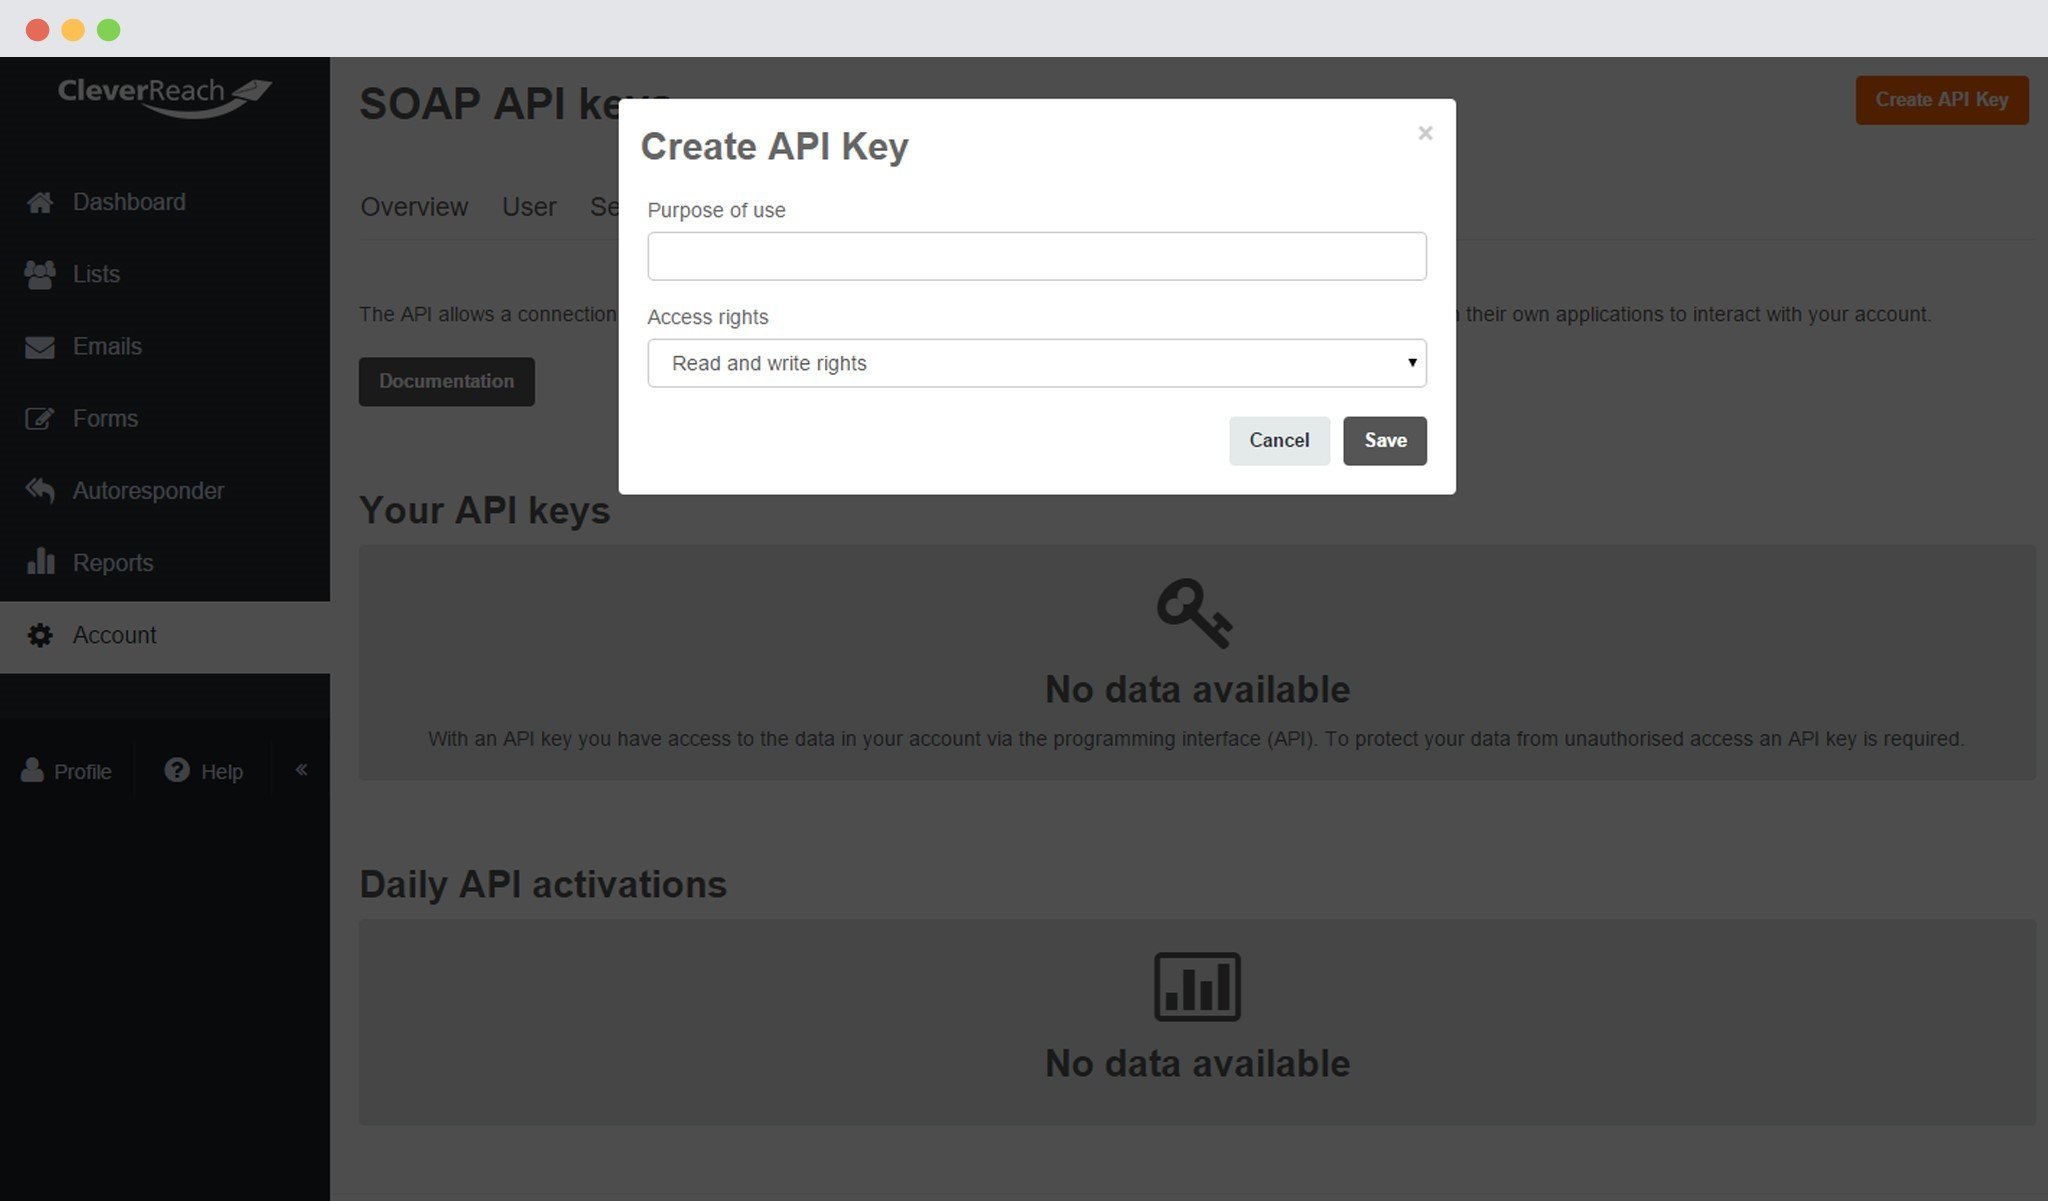
Task: Click the Help link at bottom
Action: [x=220, y=771]
